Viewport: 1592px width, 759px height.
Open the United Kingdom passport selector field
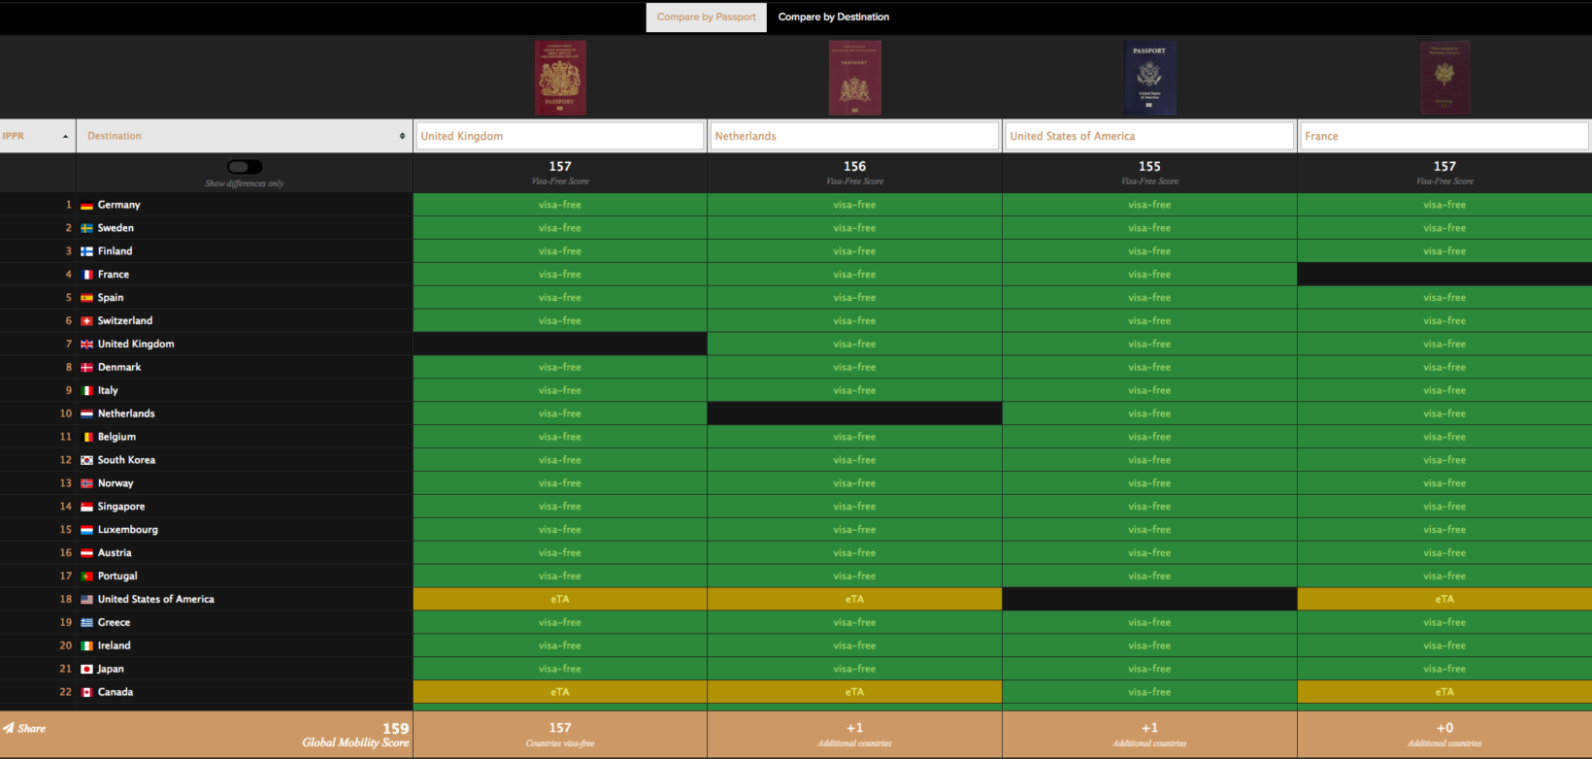click(560, 136)
